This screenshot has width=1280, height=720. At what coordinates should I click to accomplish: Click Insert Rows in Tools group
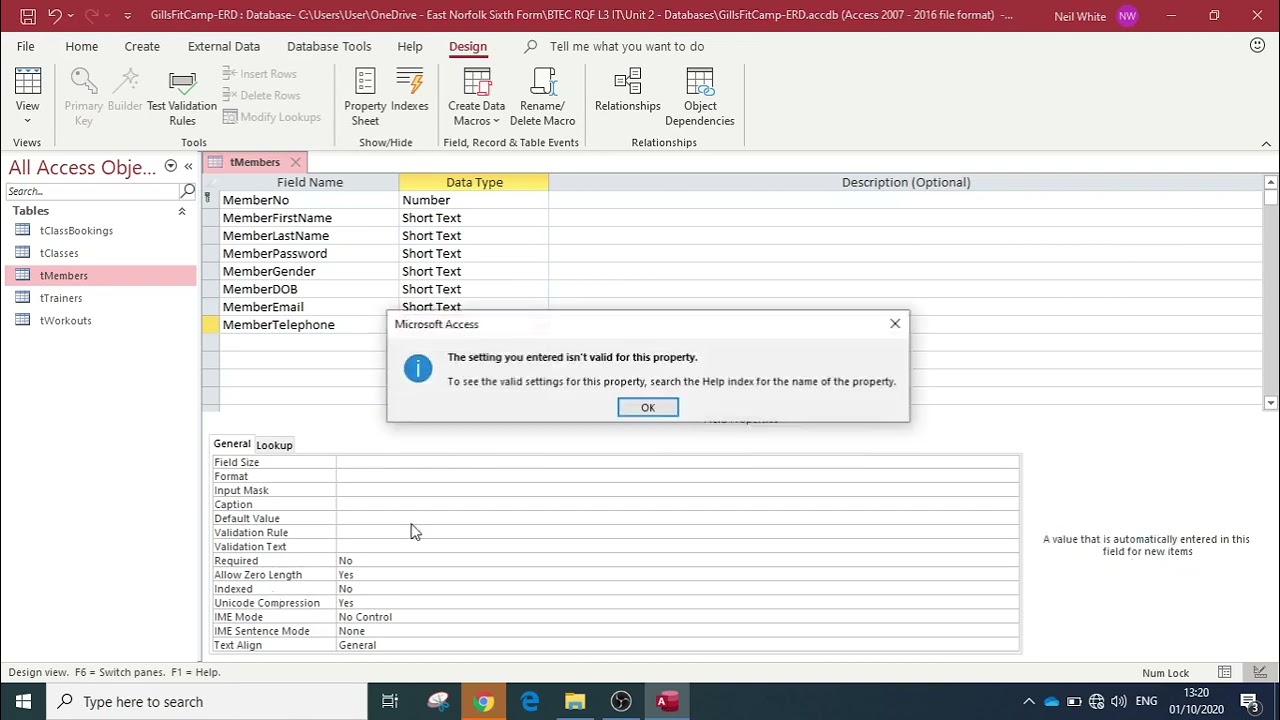260,74
